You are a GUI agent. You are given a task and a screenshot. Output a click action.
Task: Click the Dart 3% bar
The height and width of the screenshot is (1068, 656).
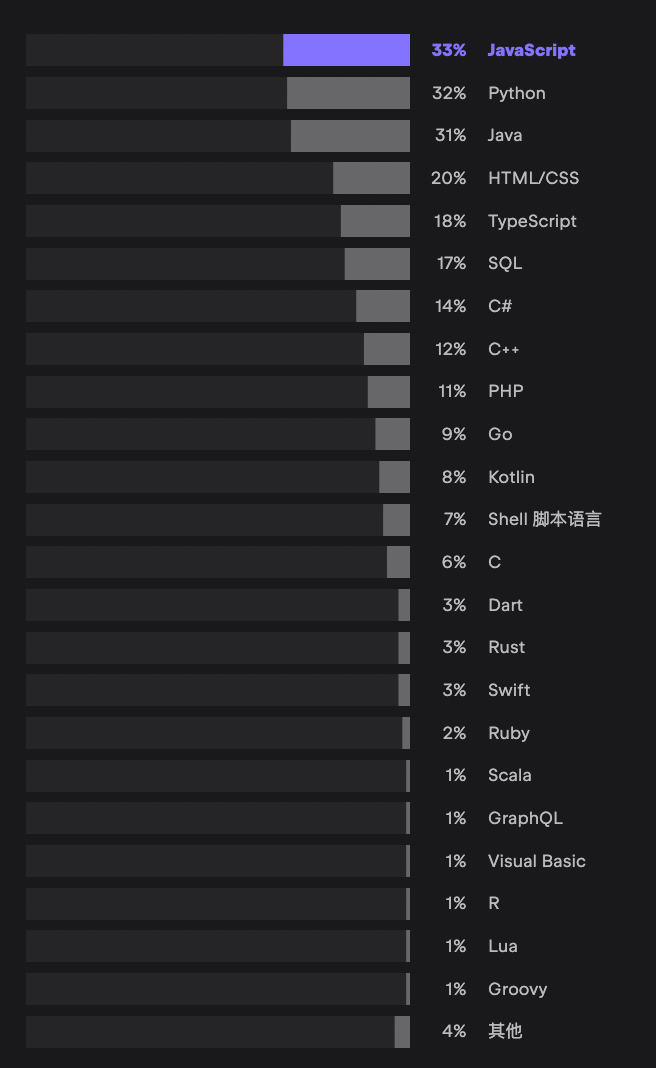pos(404,605)
